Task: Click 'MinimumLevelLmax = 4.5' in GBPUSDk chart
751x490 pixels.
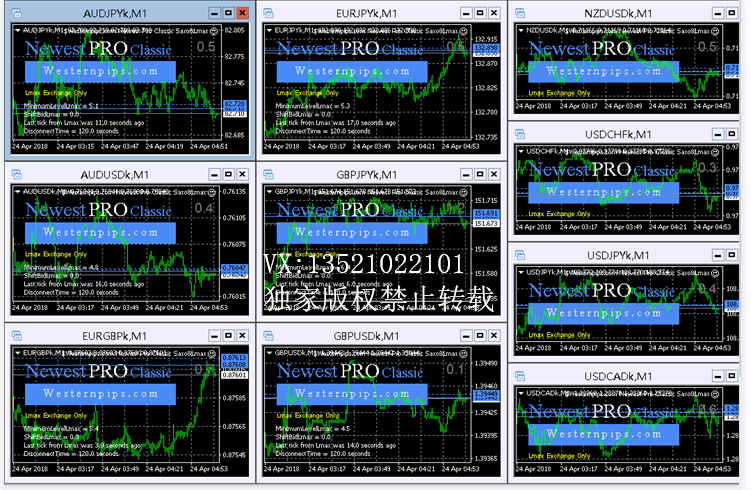Action: (313, 429)
